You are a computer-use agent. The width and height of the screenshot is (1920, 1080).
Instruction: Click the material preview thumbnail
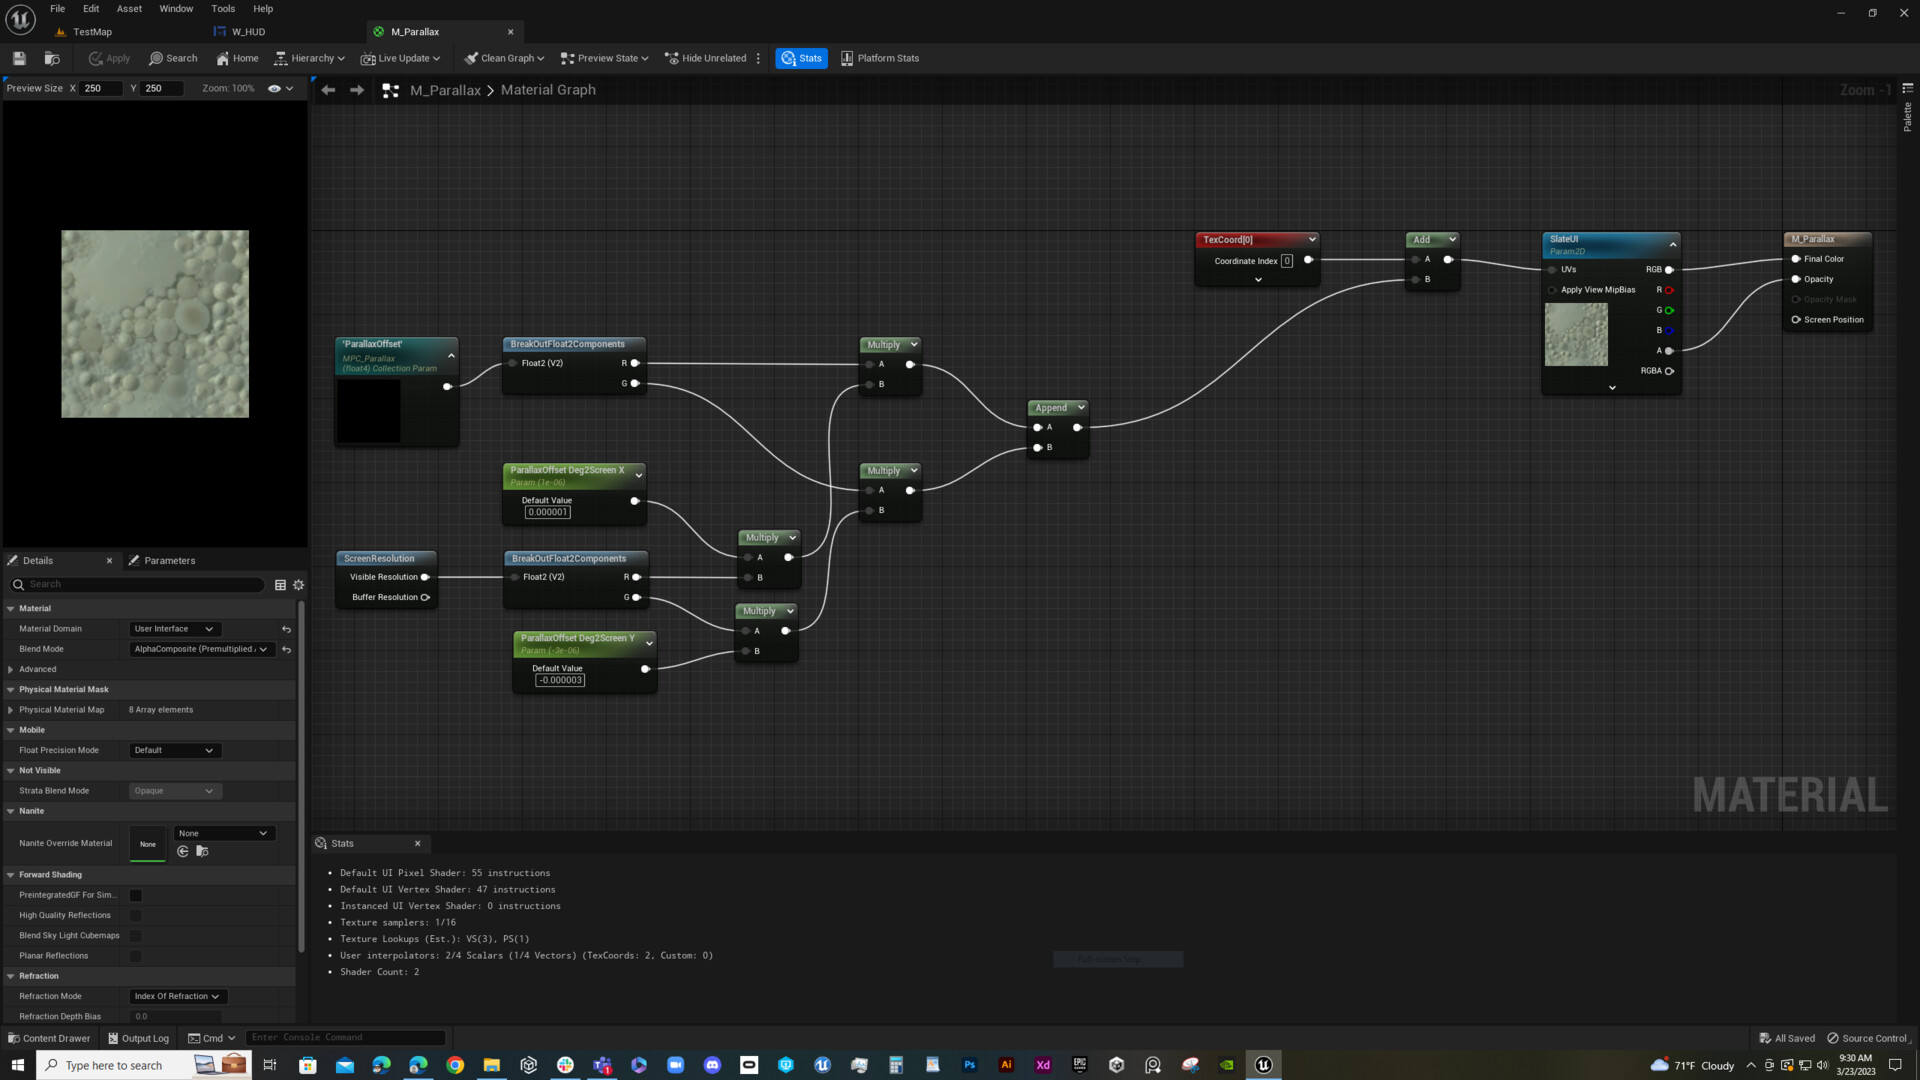(155, 323)
